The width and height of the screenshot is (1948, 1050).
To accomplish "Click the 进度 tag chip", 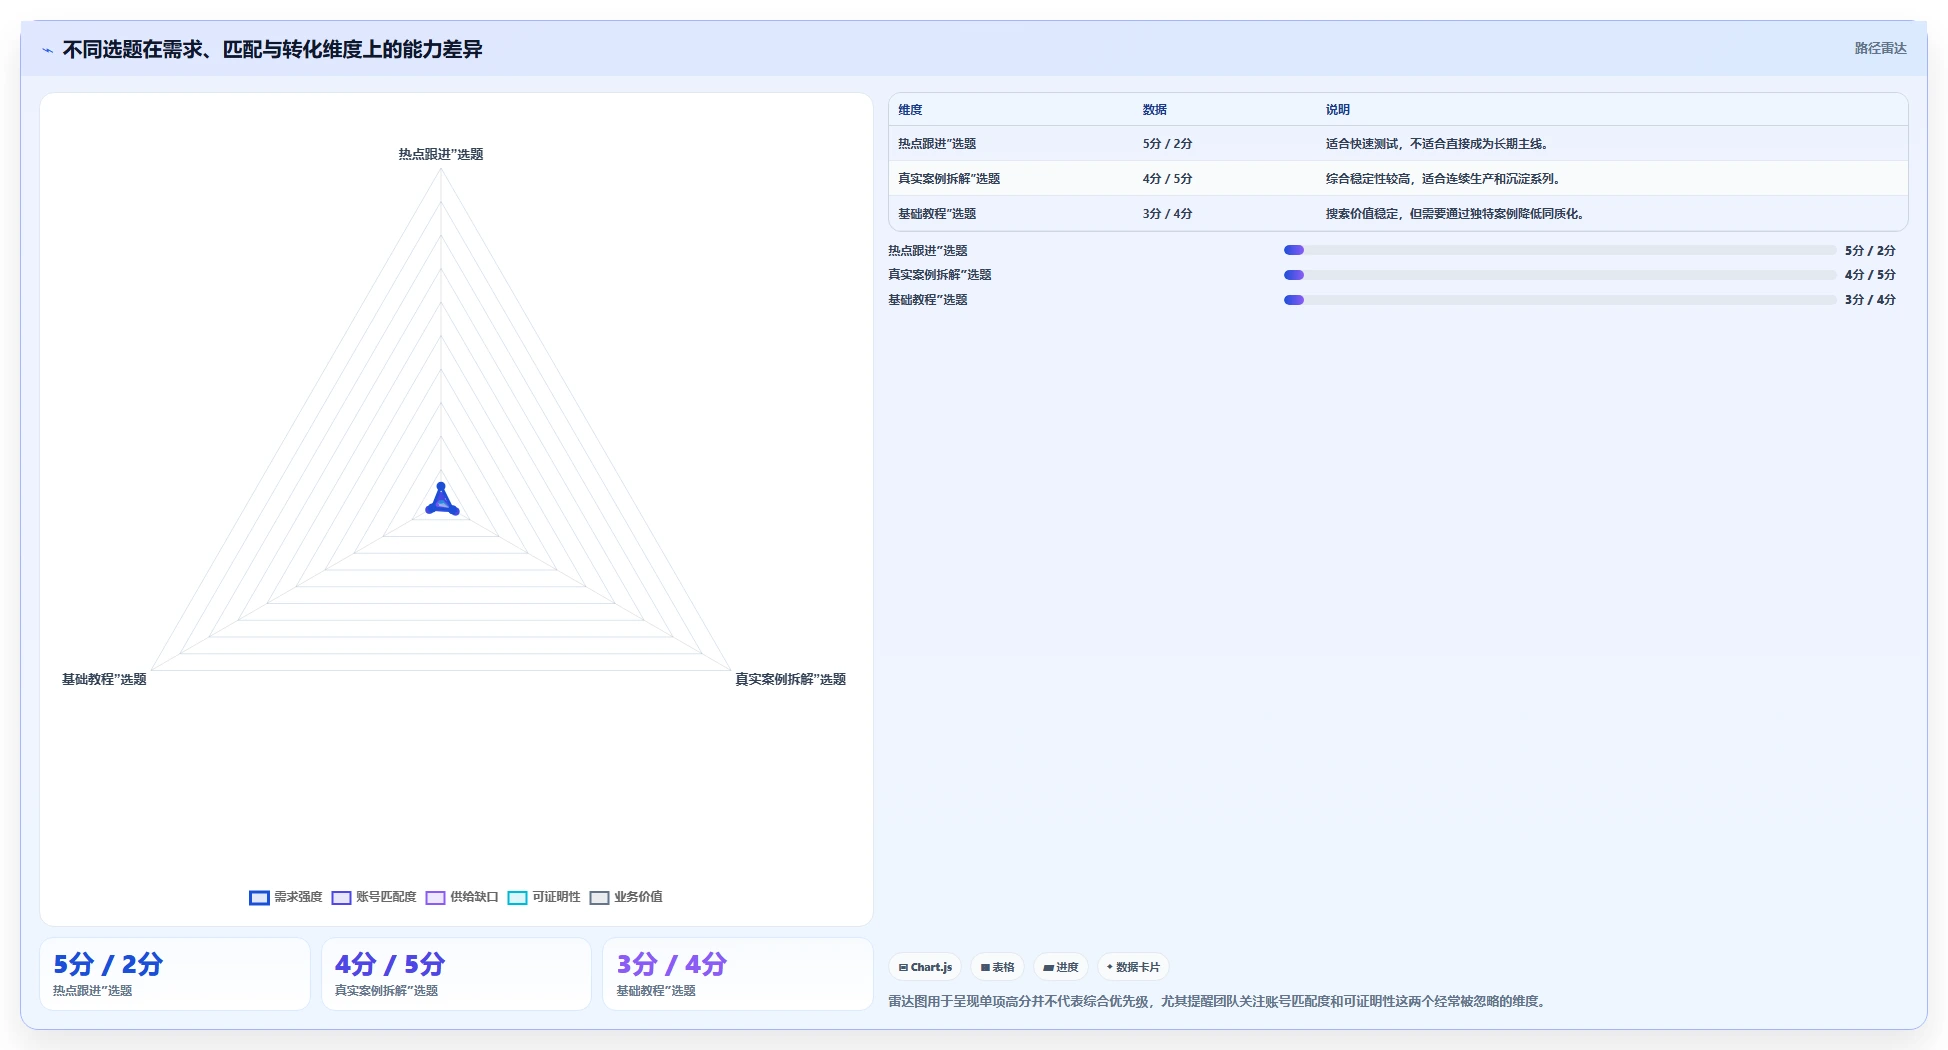I will tap(1060, 967).
